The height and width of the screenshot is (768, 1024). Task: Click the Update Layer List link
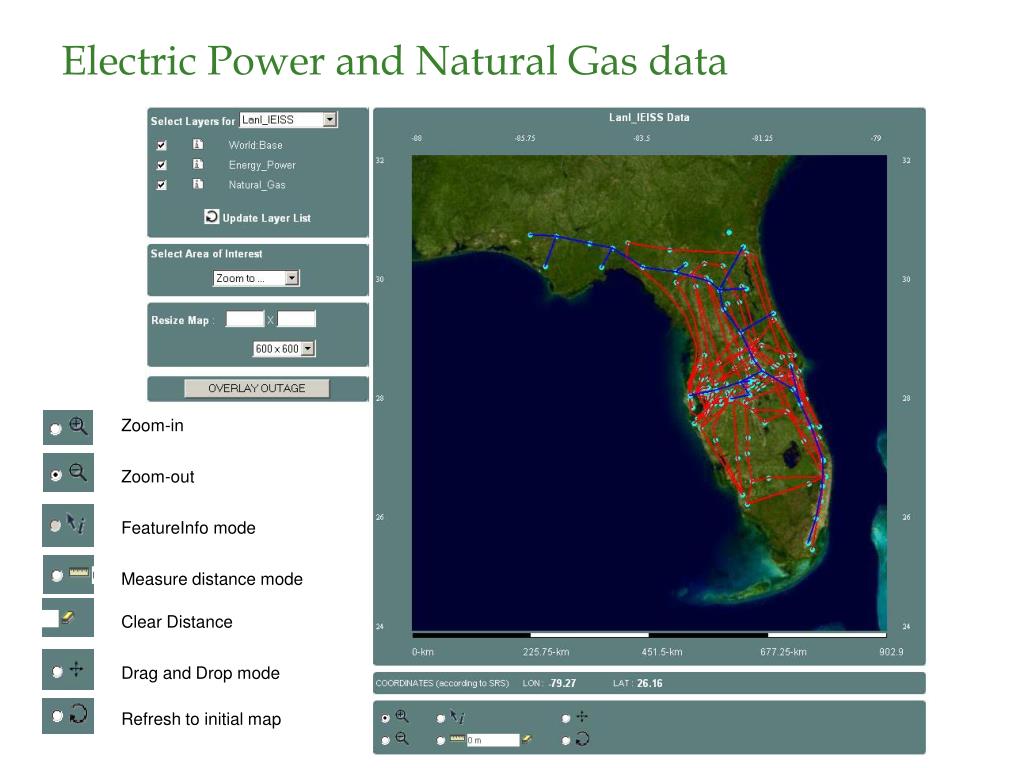click(x=266, y=218)
